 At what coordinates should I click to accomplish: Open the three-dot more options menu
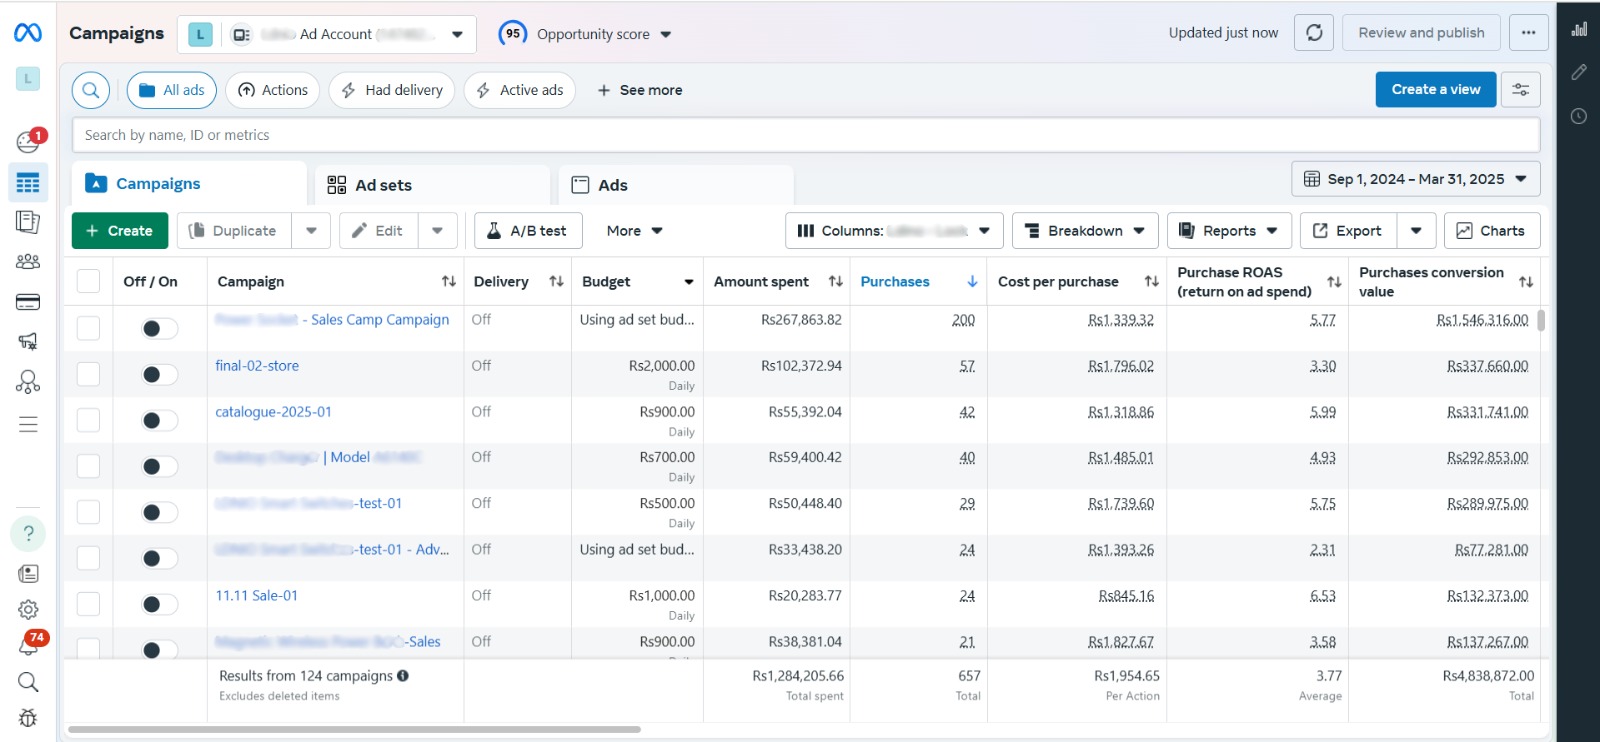click(x=1528, y=33)
